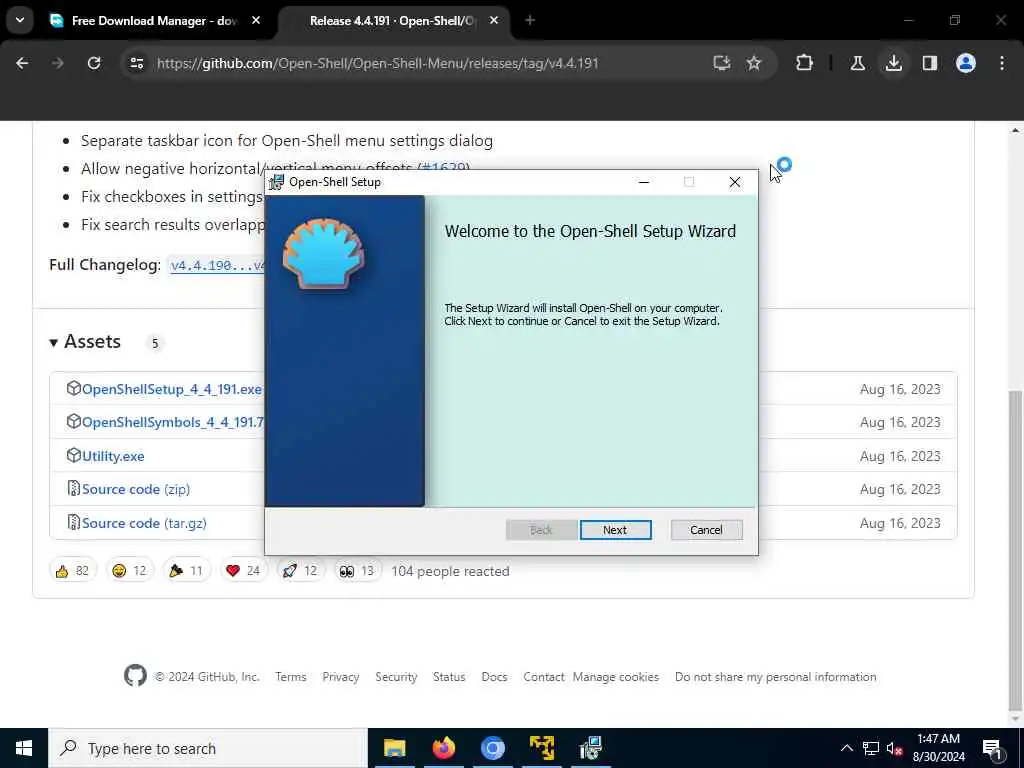Click the 104 people reacted text
The width and height of the screenshot is (1024, 768).
point(450,571)
